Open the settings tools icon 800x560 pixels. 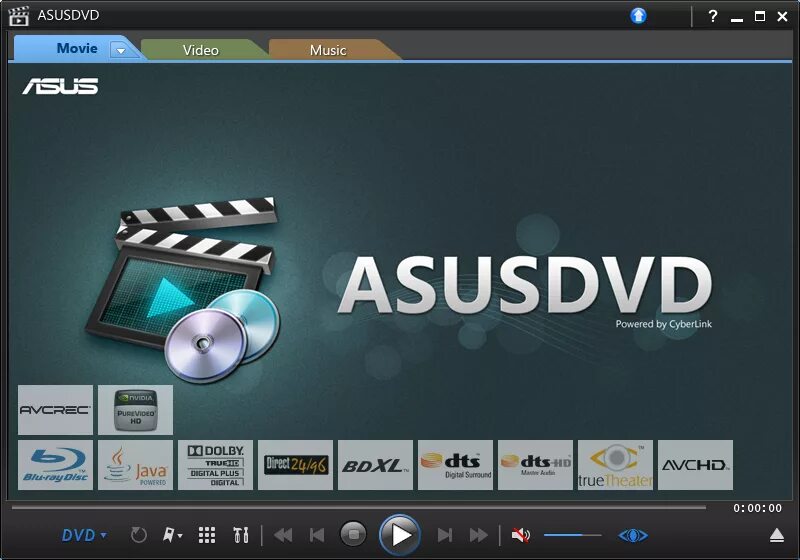pos(241,535)
